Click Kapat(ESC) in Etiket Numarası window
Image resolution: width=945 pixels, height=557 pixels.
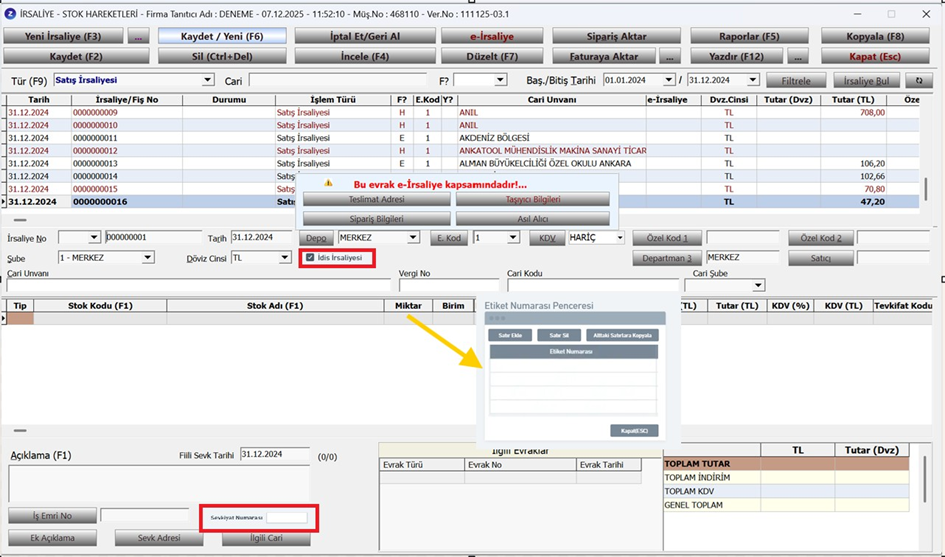click(634, 430)
